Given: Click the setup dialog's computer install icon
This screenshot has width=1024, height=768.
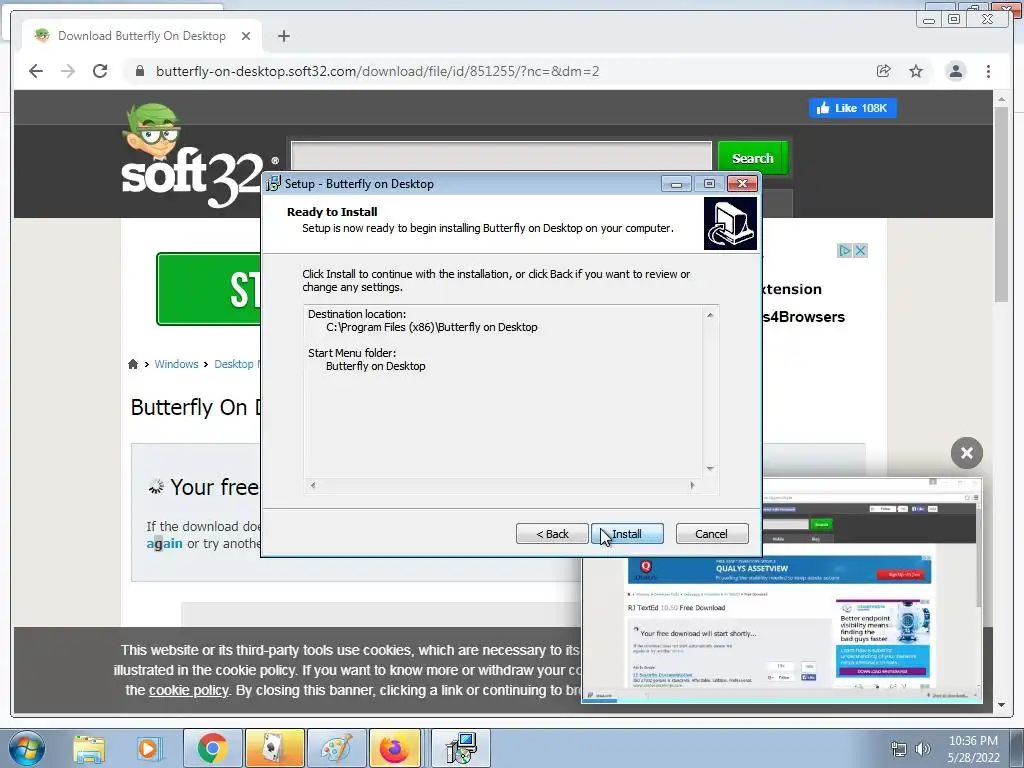Looking at the screenshot, I should [730, 223].
